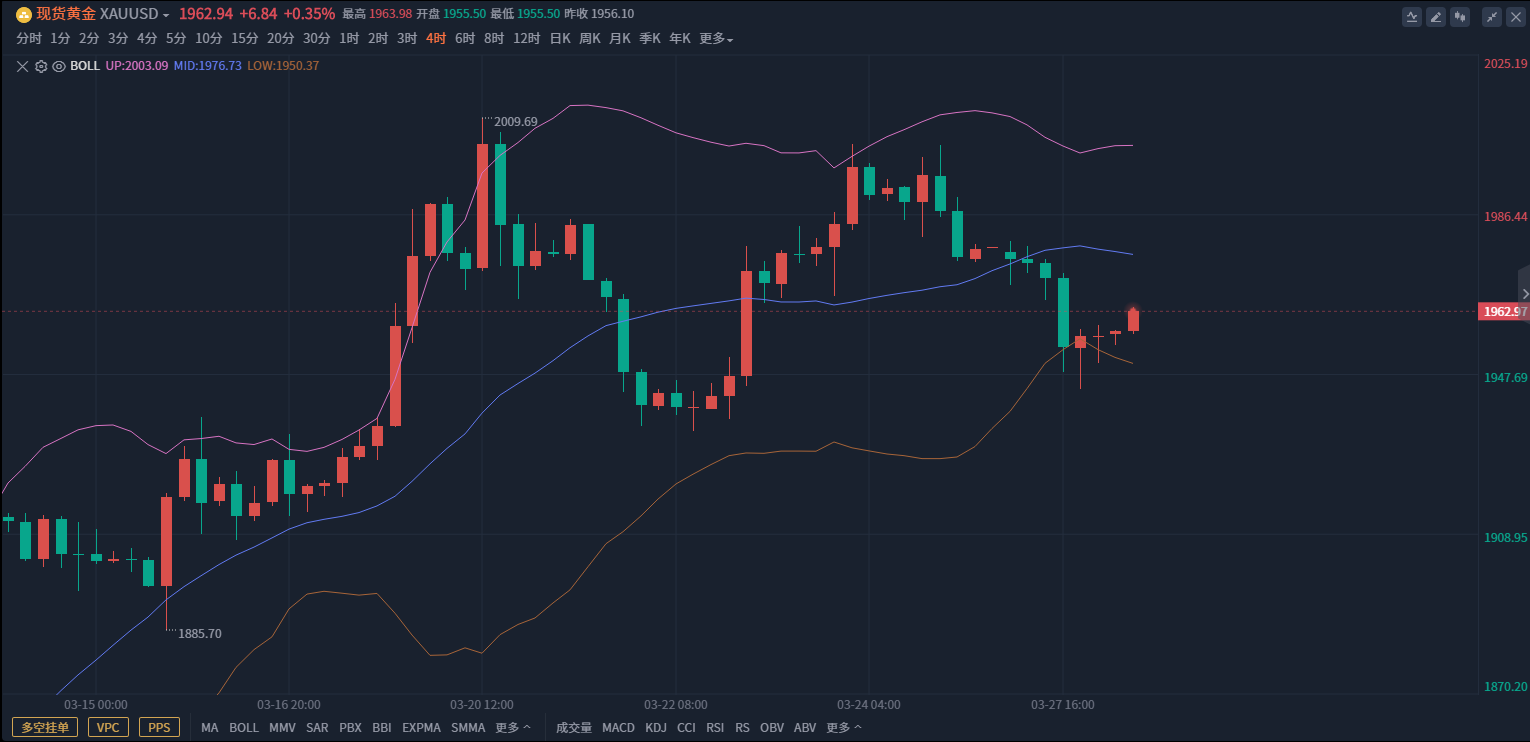Viewport: 1530px width, 742px height.
Task: Switch to the 1分 timeframe
Action: pyautogui.click(x=60, y=39)
